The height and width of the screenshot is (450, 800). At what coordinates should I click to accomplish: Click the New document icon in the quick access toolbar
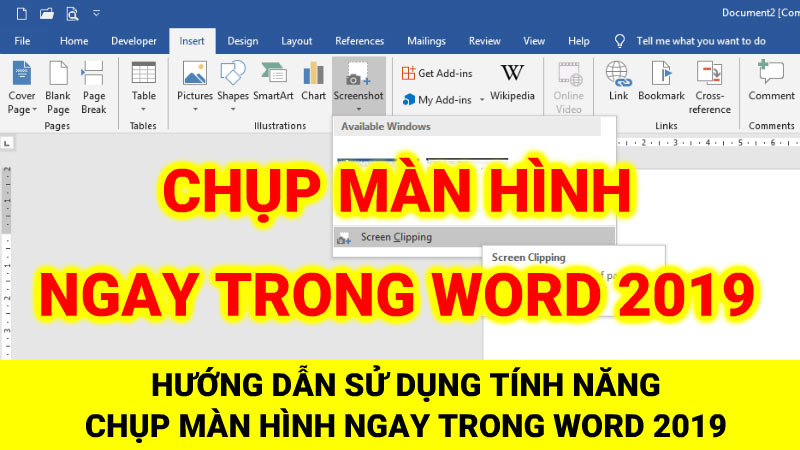coord(21,13)
